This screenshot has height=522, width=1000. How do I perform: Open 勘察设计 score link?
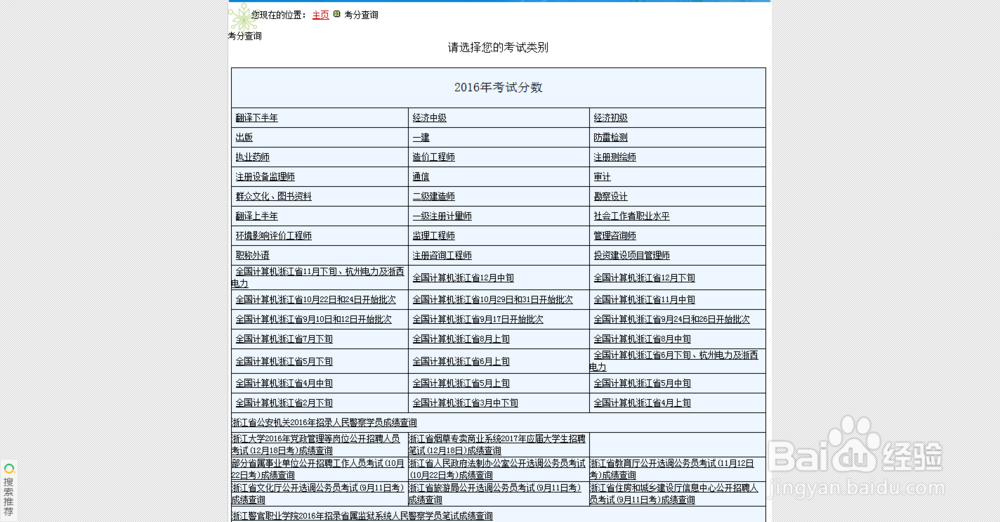(x=610, y=197)
